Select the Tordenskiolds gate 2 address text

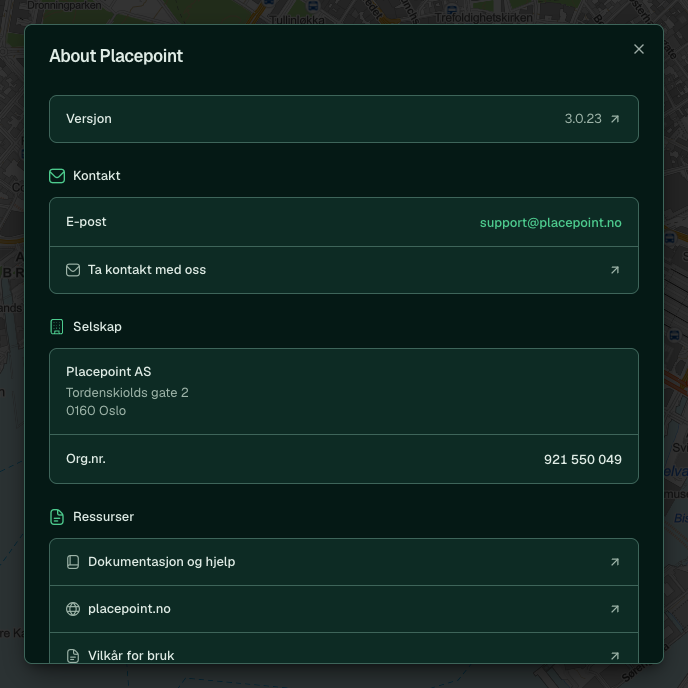[x=127, y=392]
